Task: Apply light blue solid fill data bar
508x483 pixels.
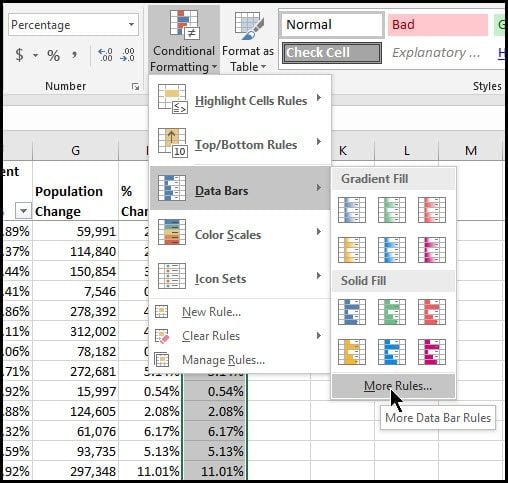Action: tap(392, 352)
